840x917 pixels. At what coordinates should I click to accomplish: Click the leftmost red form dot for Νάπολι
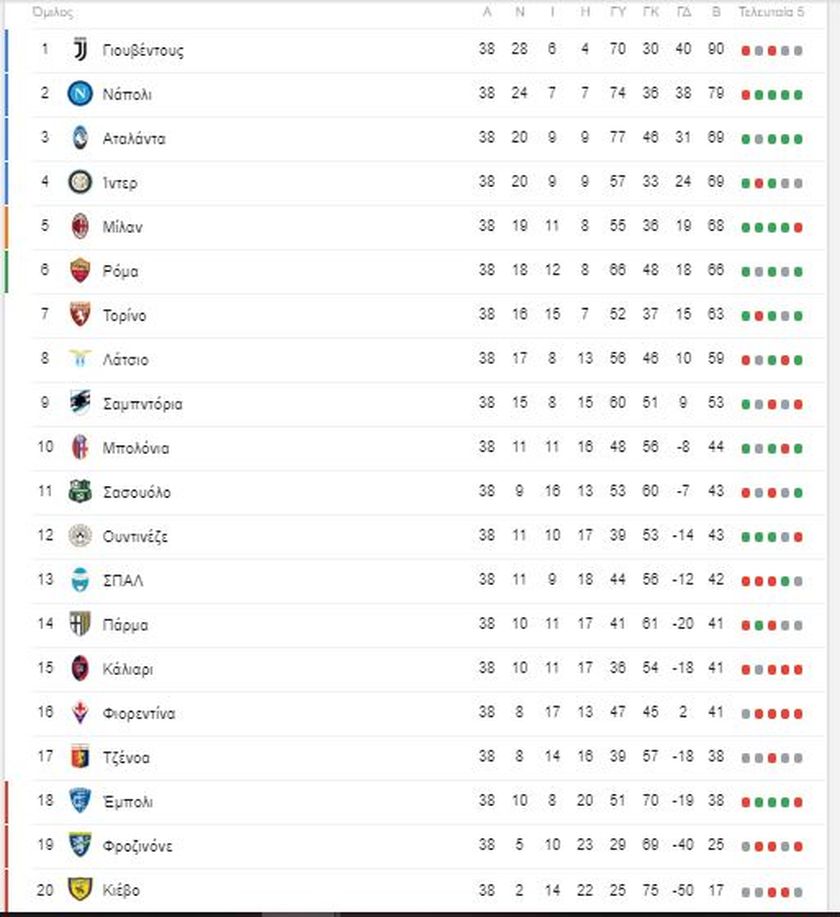pyautogui.click(x=746, y=95)
